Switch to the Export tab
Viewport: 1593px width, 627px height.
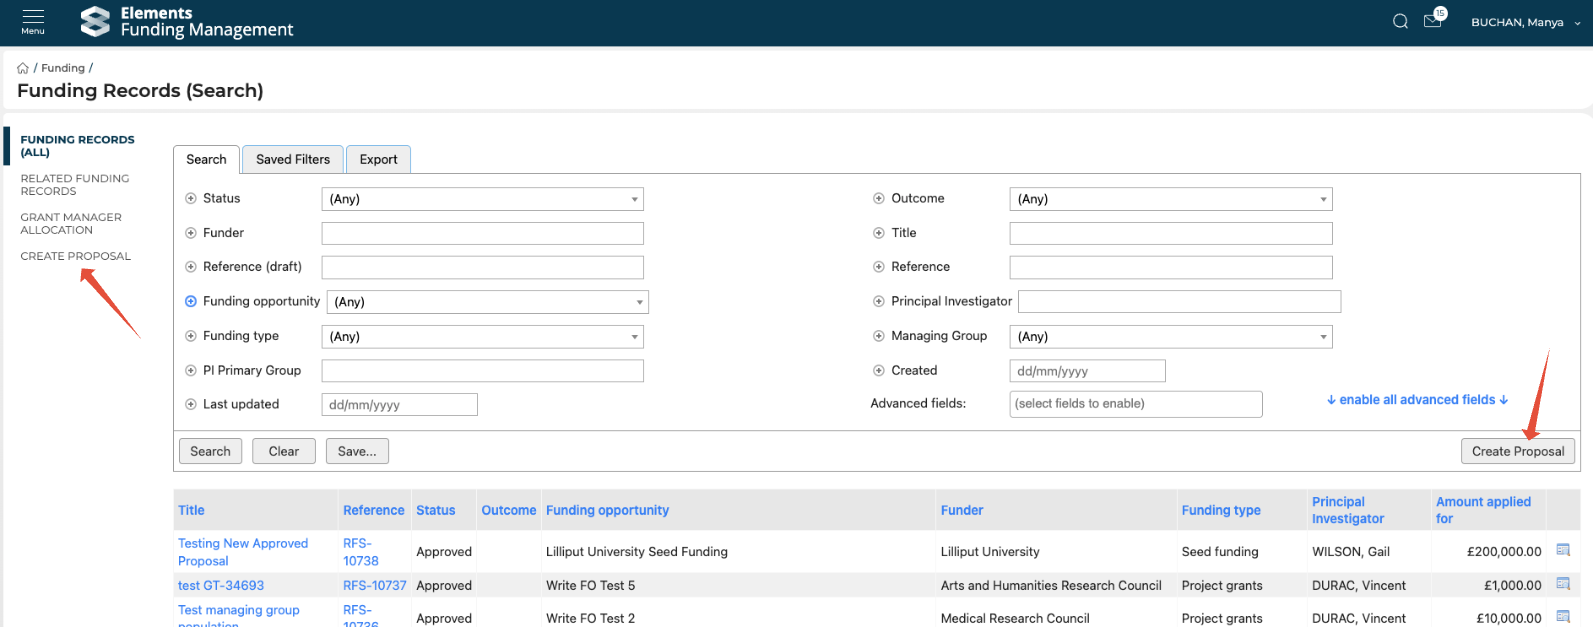coord(378,159)
